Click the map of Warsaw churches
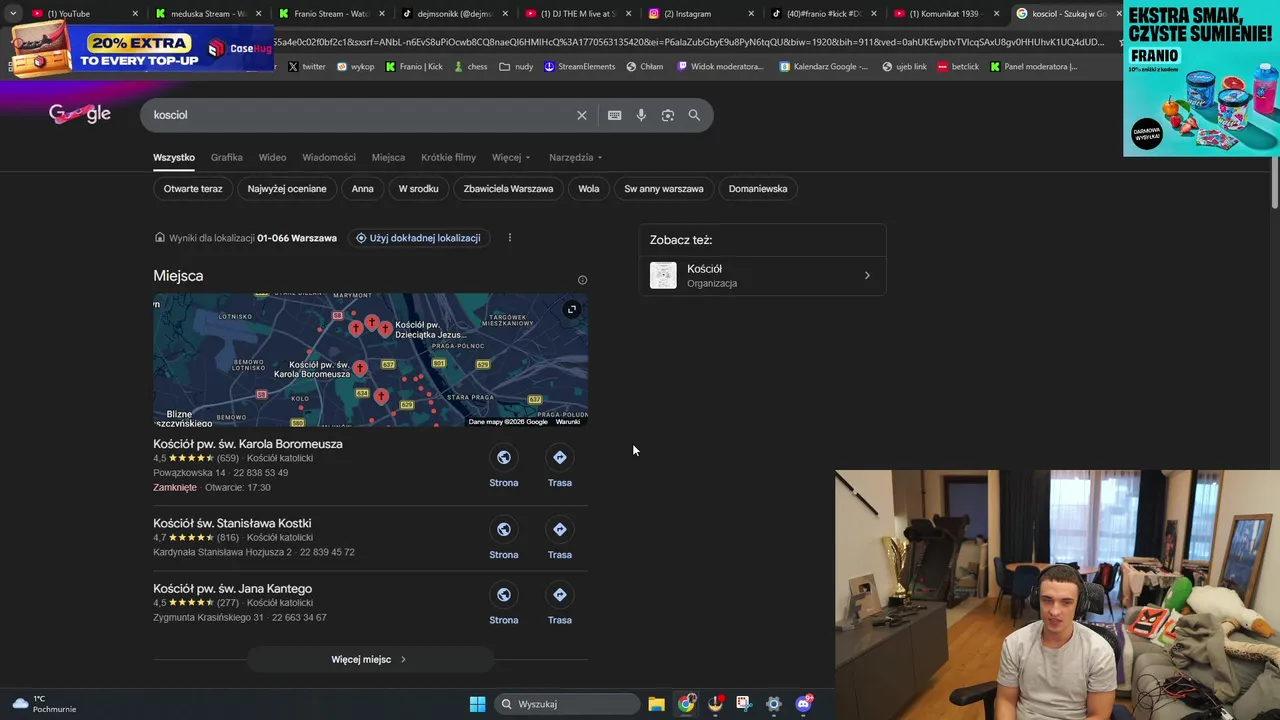 370,360
